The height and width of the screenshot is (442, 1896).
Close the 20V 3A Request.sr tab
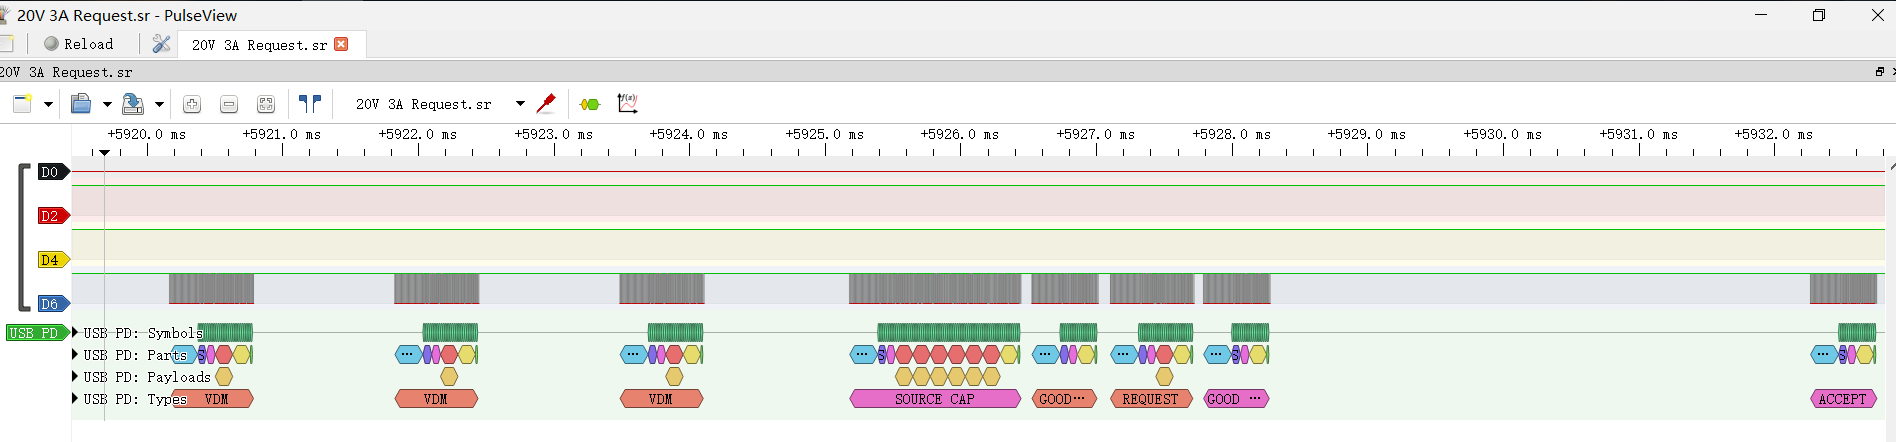tap(341, 44)
